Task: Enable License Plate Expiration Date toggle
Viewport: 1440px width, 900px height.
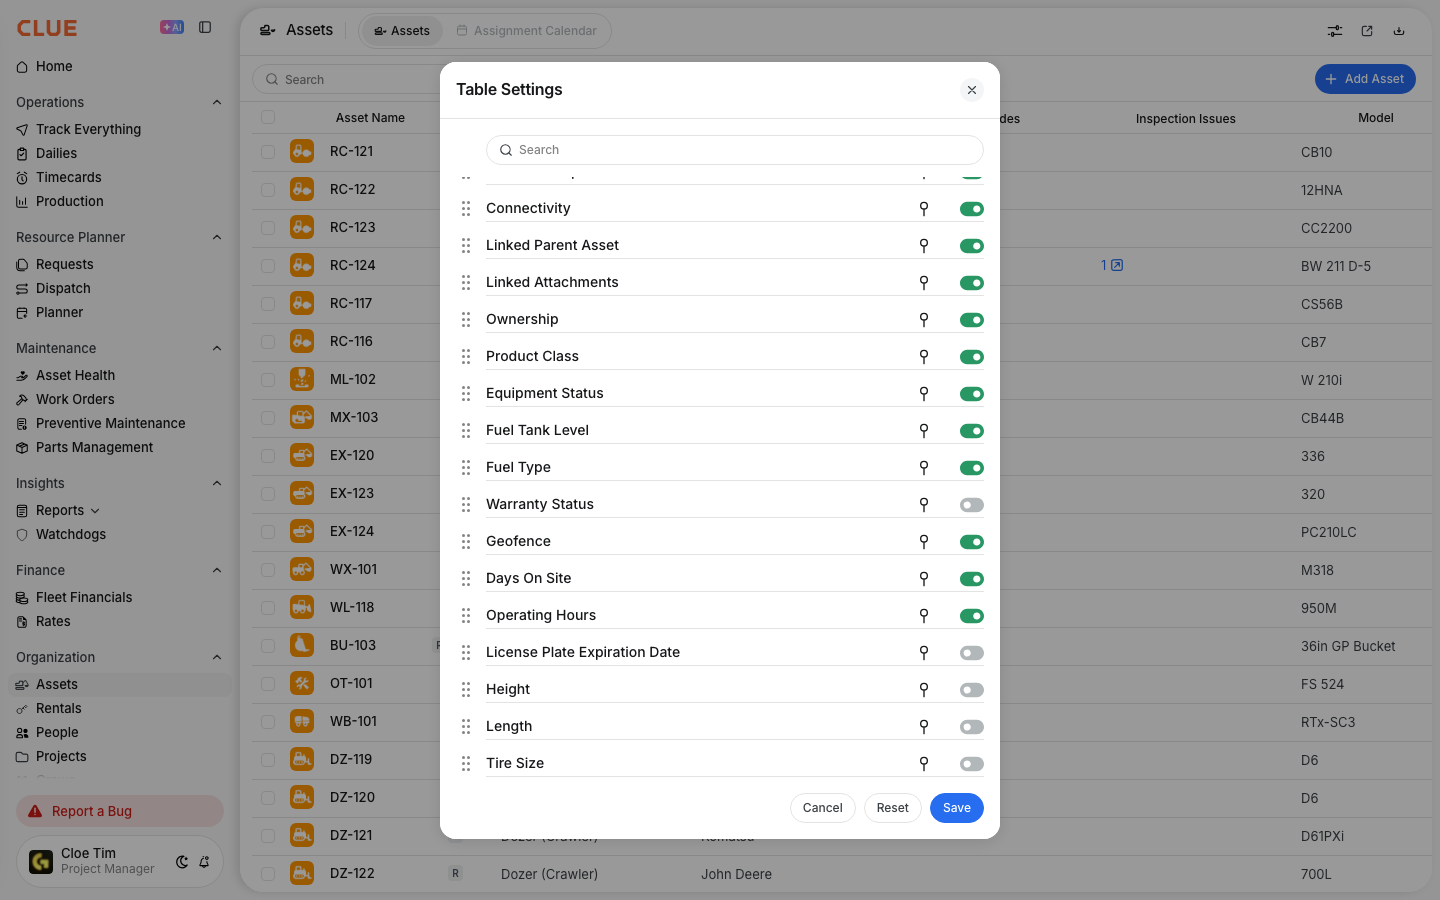Action: coord(972,653)
